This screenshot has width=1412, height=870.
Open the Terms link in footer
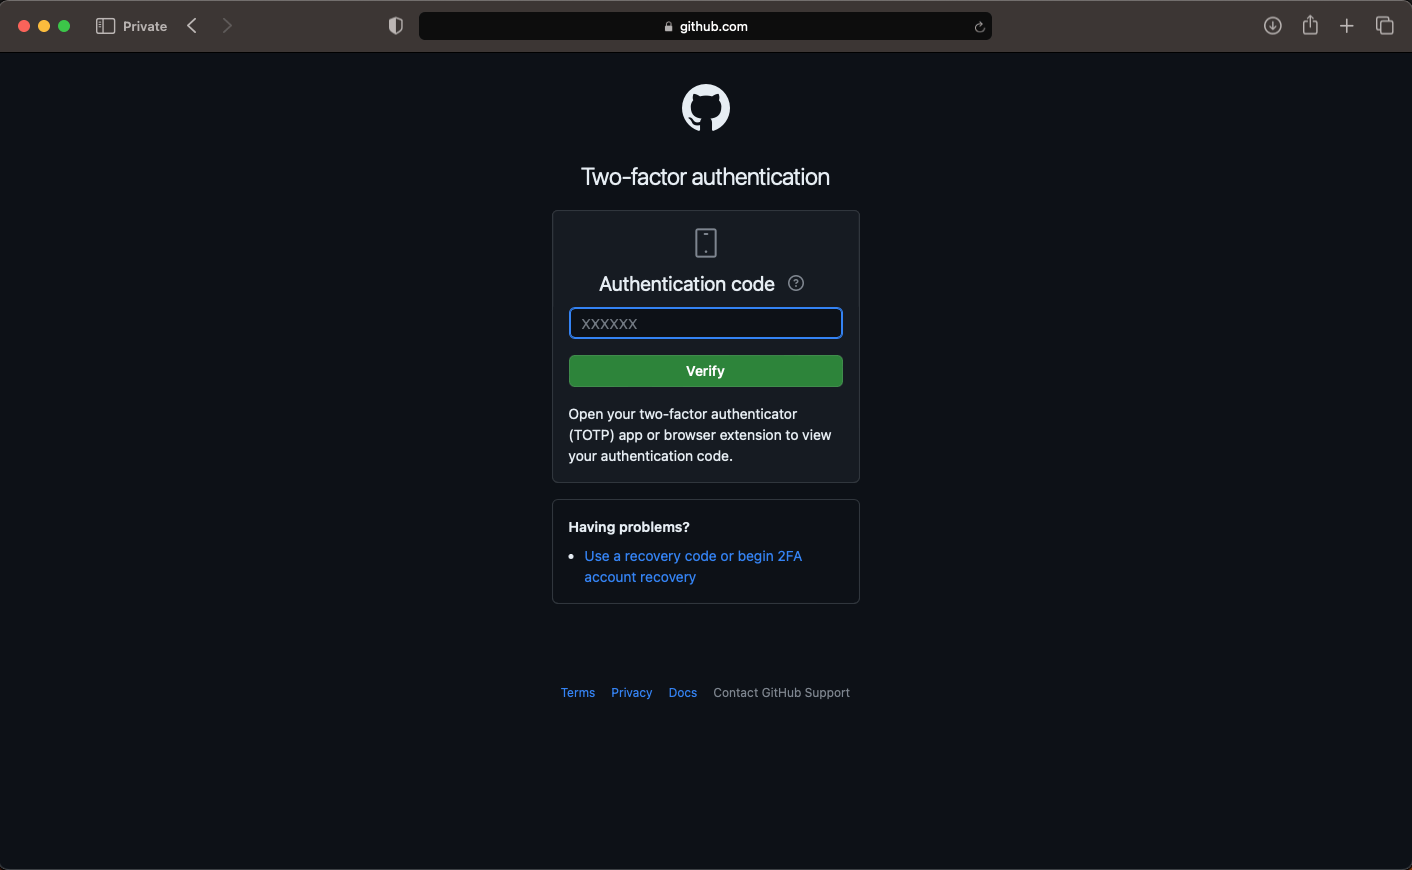578,693
